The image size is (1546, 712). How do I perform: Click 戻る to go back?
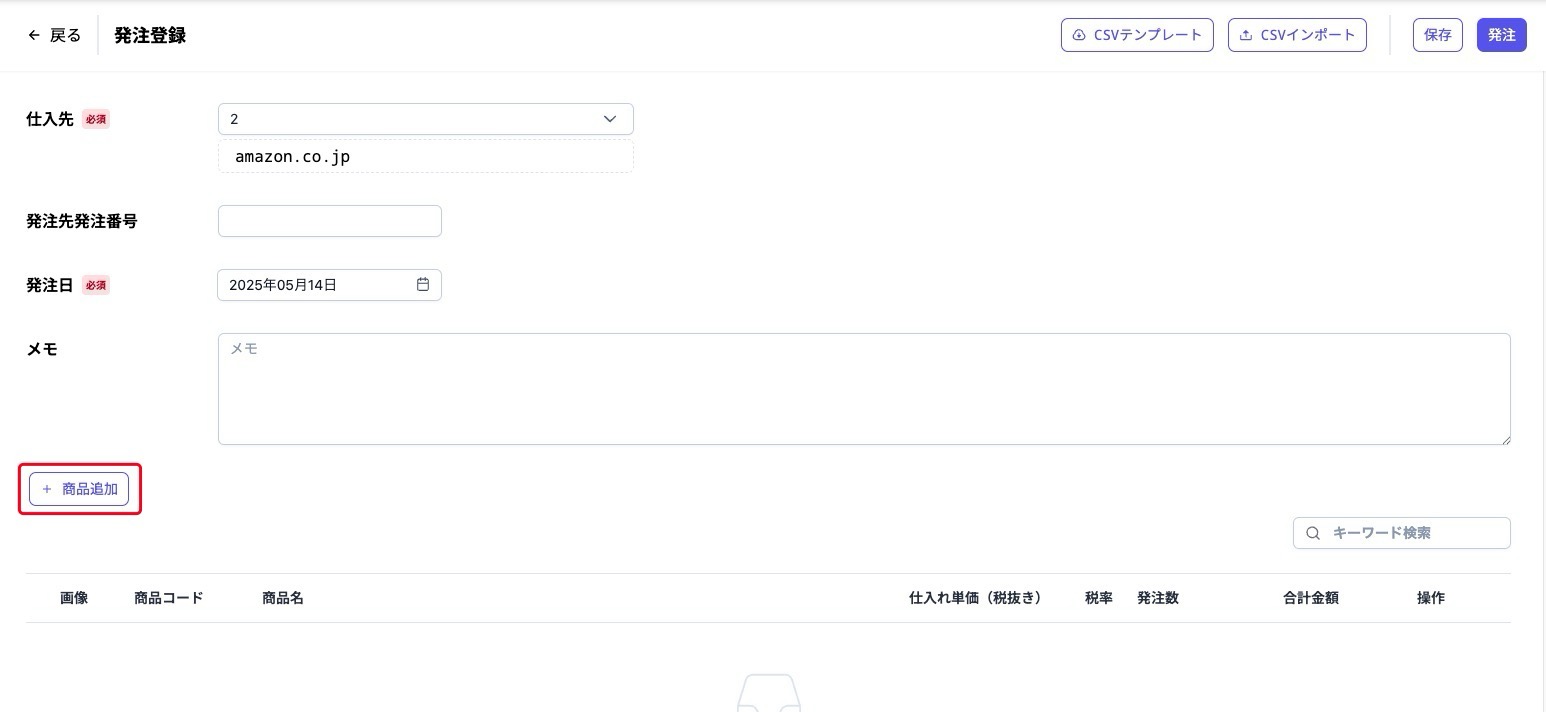pyautogui.click(x=63, y=34)
